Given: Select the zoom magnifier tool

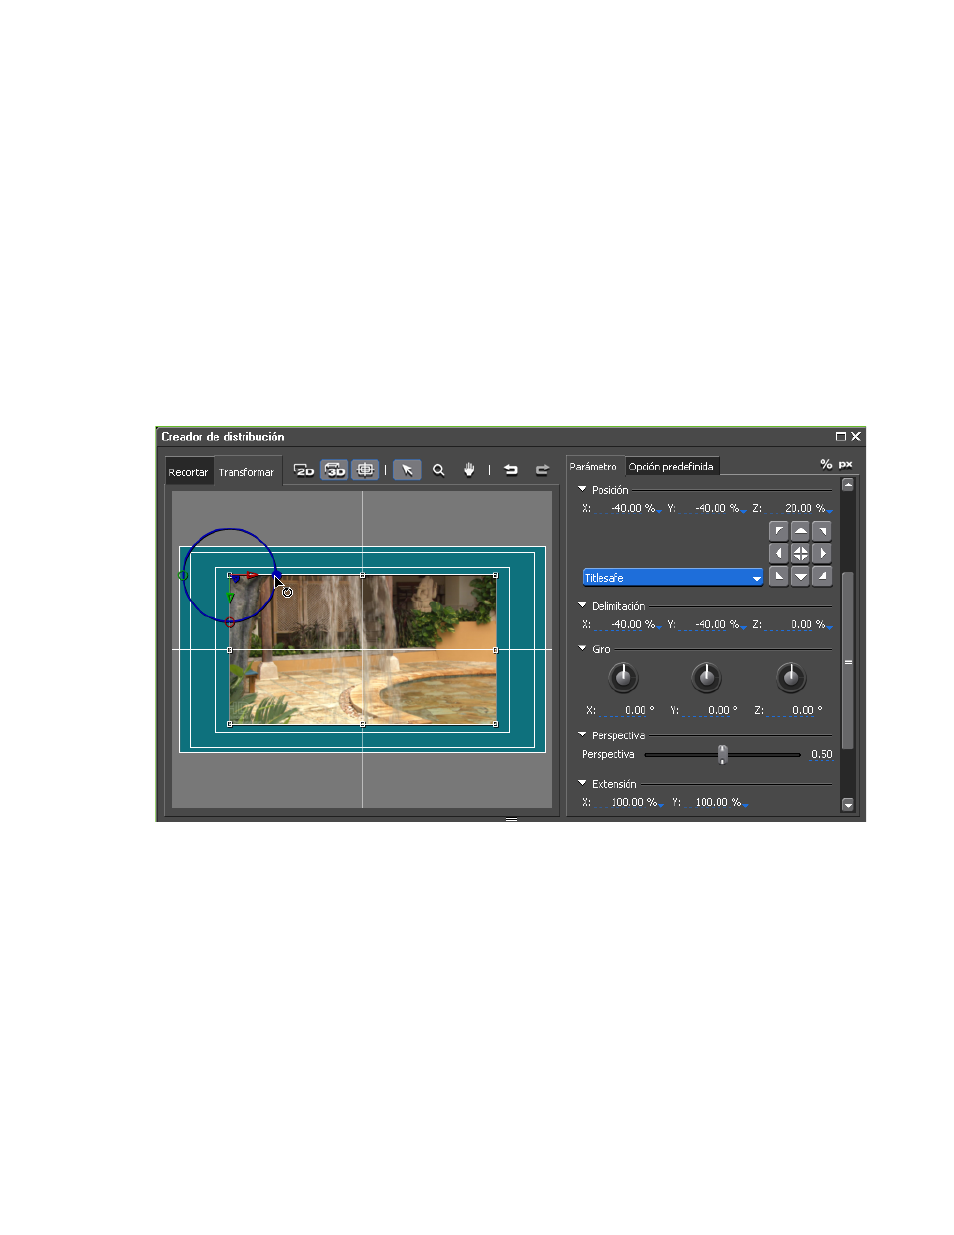Looking at the screenshot, I should 438,470.
